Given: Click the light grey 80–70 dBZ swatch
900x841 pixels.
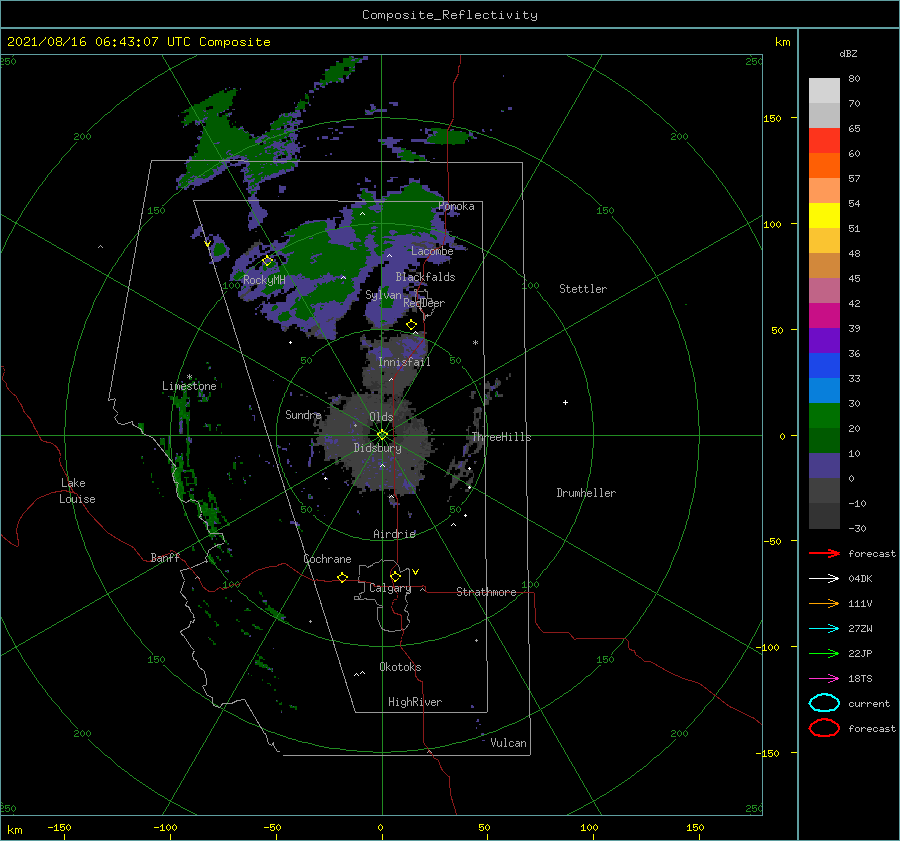Looking at the screenshot, I should click(824, 91).
